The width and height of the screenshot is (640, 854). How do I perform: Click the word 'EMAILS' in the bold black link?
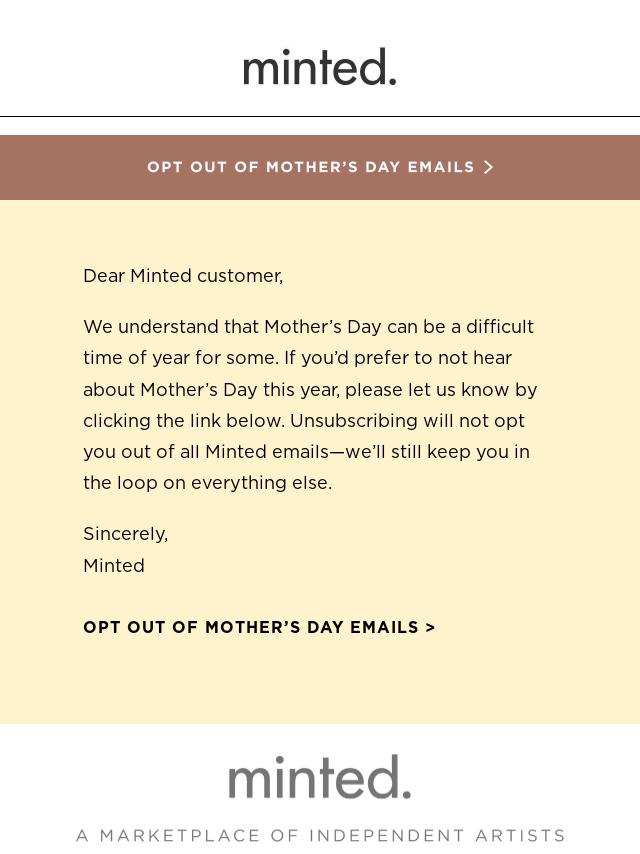384,628
